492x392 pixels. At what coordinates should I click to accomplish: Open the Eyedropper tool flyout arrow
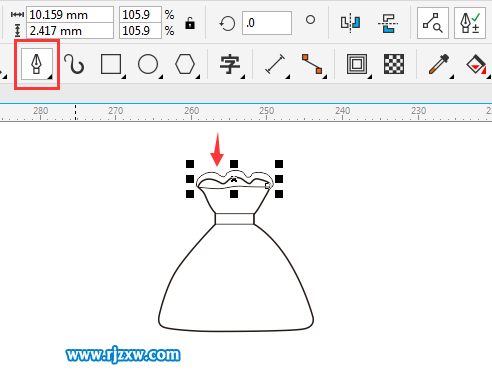(x=452, y=77)
